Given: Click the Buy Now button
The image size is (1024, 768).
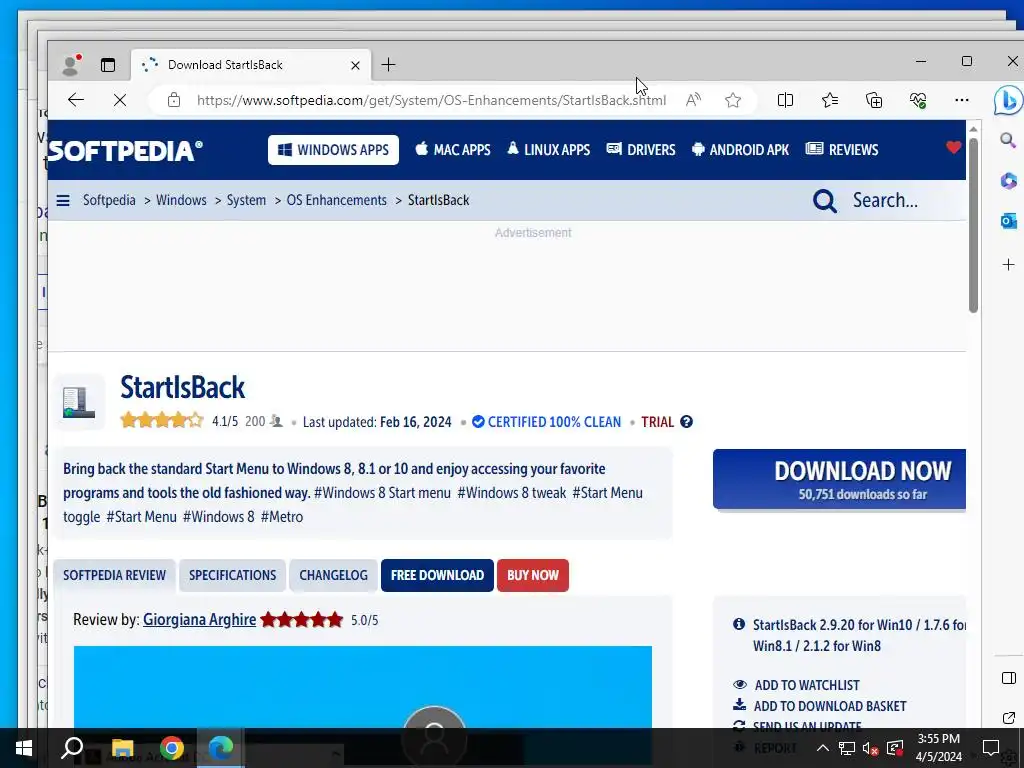Looking at the screenshot, I should coord(533,575).
